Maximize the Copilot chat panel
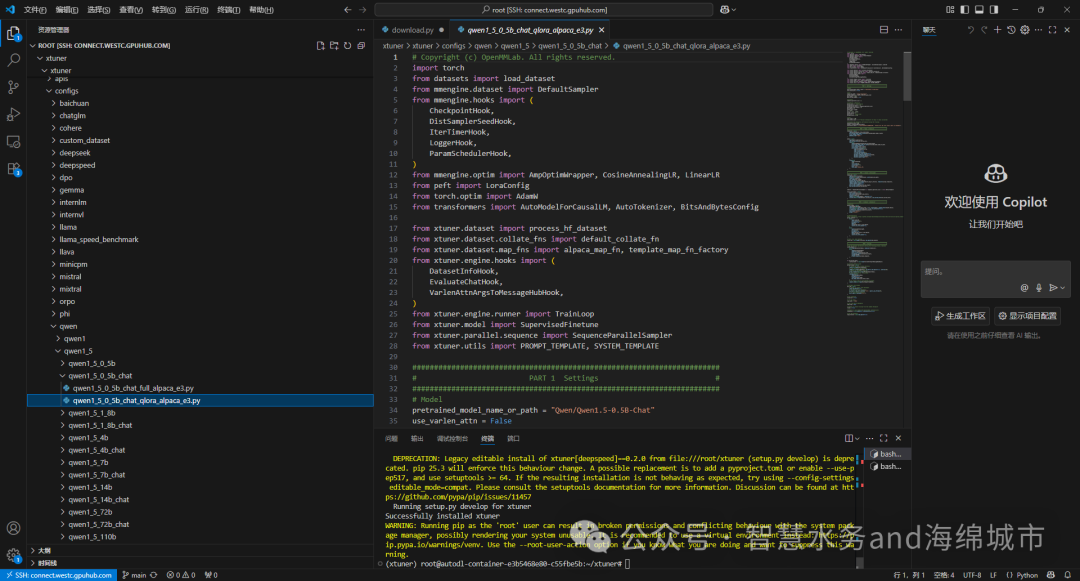Screen dimensions: 1080x581 click(x=1052, y=30)
